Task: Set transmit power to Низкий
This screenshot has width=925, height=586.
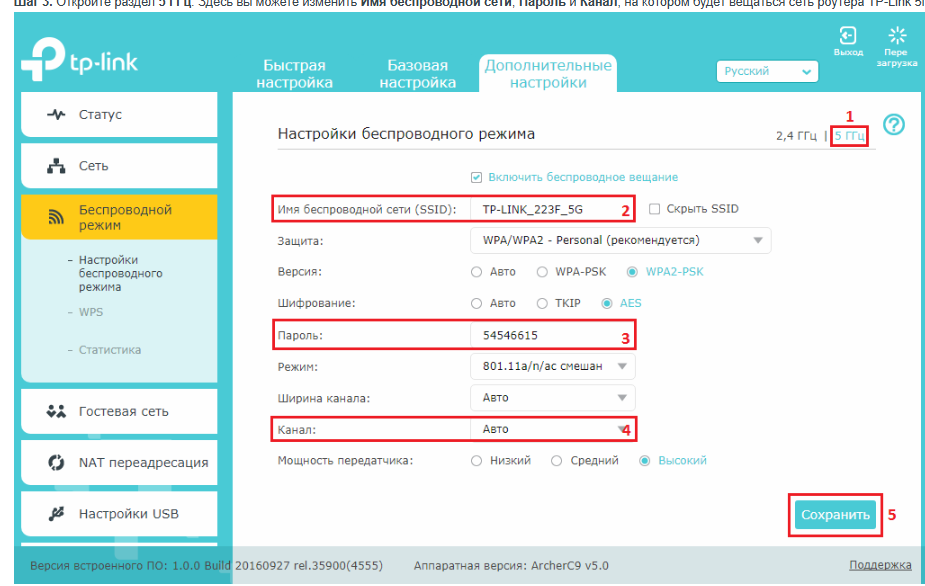Action: point(476,461)
